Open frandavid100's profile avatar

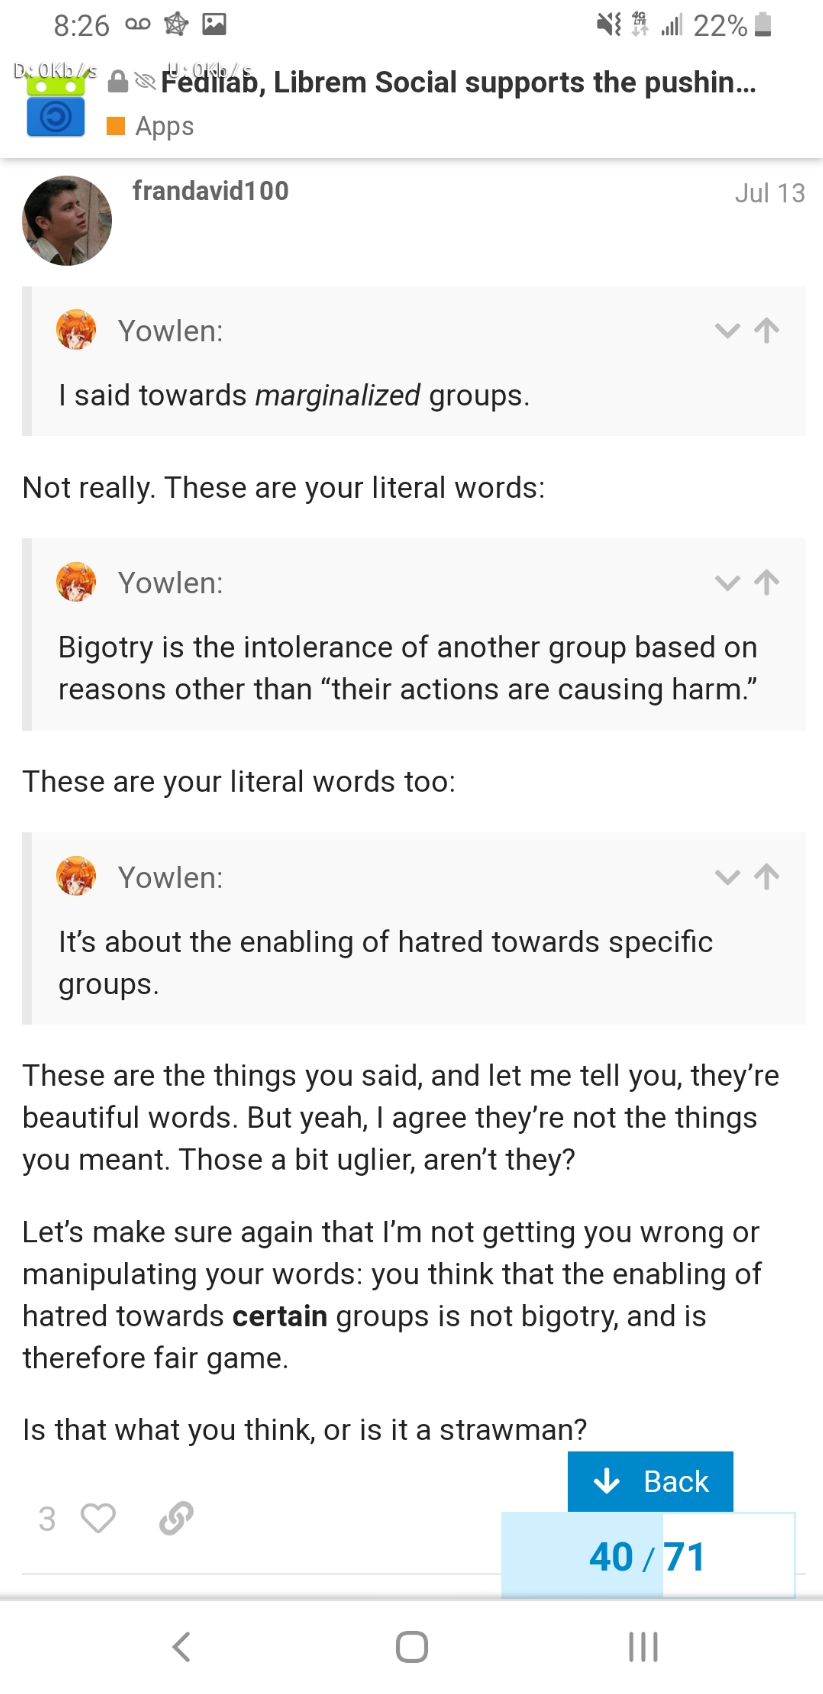[x=67, y=221]
